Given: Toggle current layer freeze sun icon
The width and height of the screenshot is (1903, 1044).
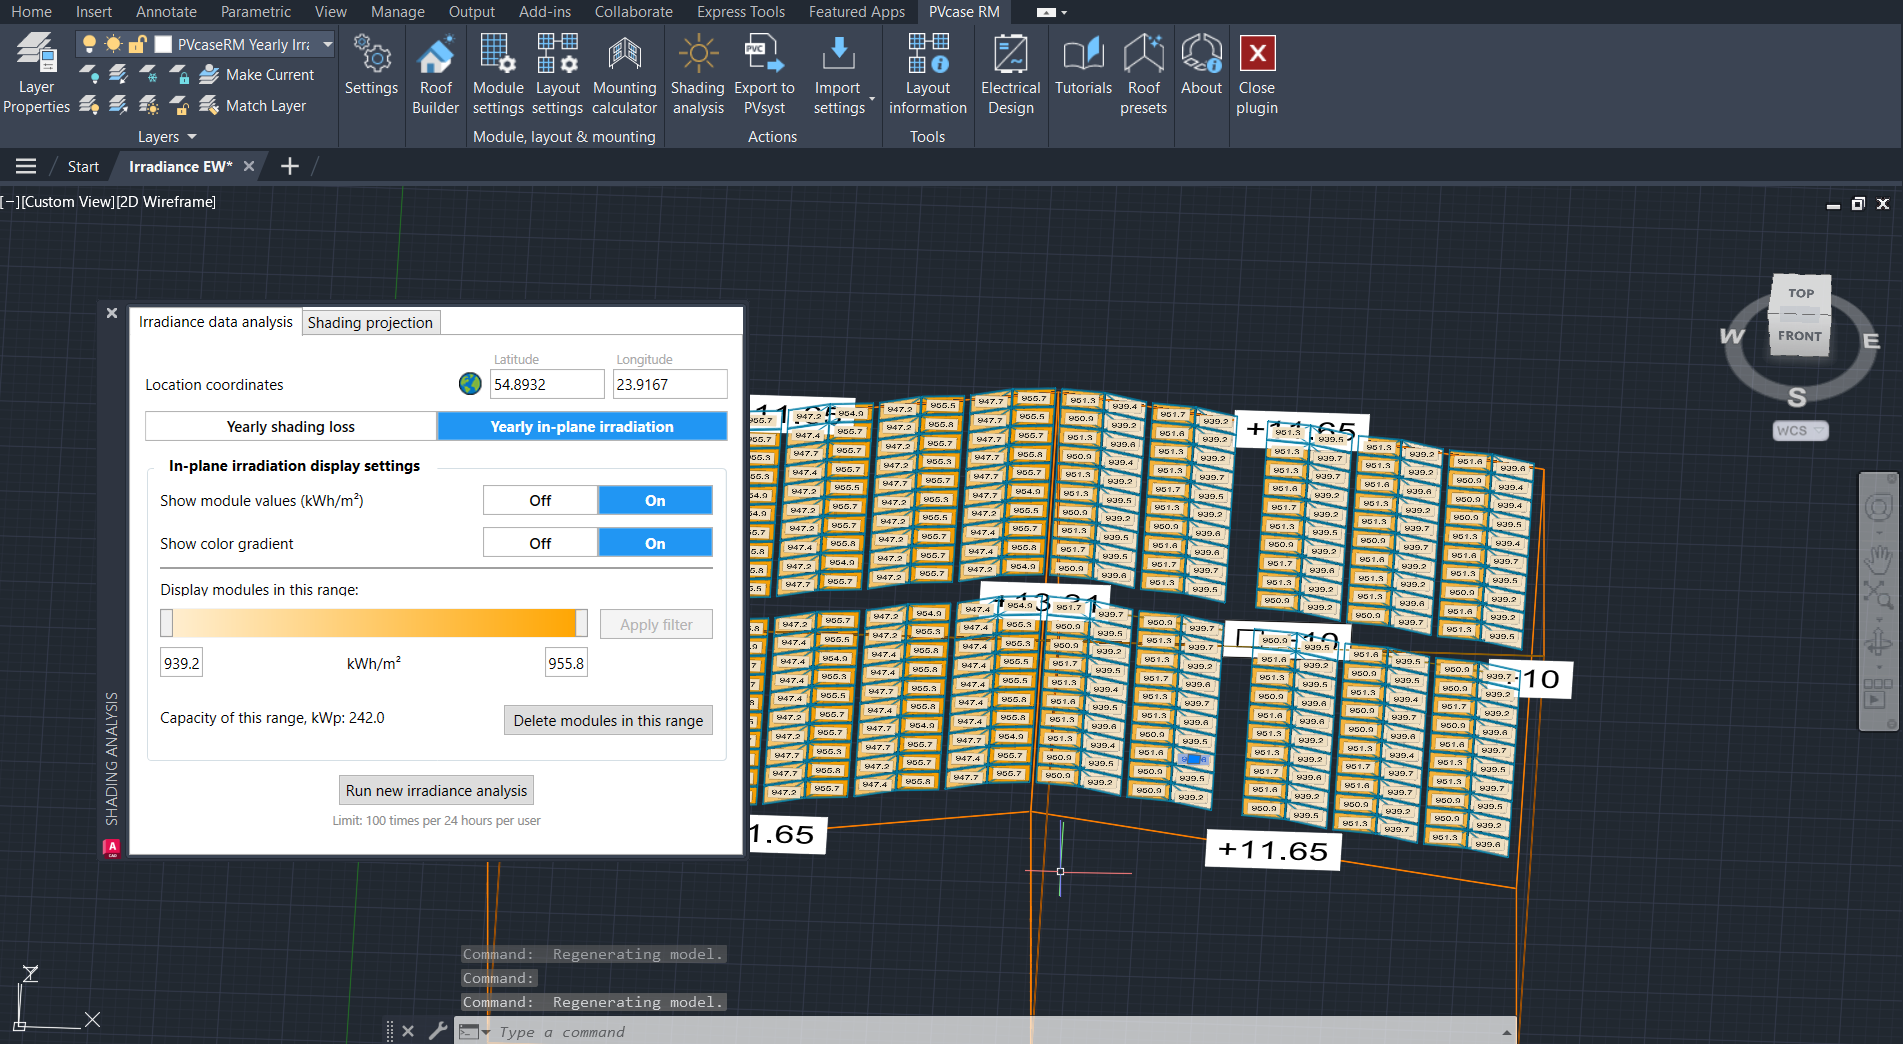Looking at the screenshot, I should click(x=113, y=44).
